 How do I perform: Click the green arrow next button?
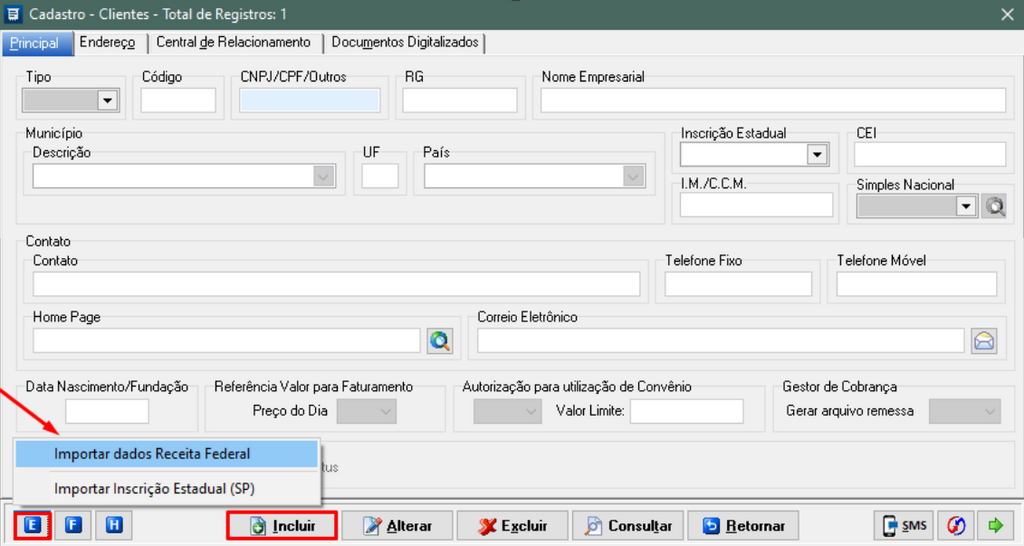[x=995, y=525]
